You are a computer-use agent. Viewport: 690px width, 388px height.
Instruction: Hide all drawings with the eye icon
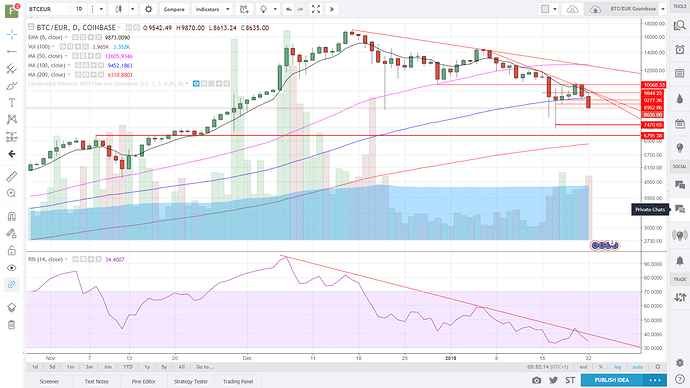coord(12,268)
